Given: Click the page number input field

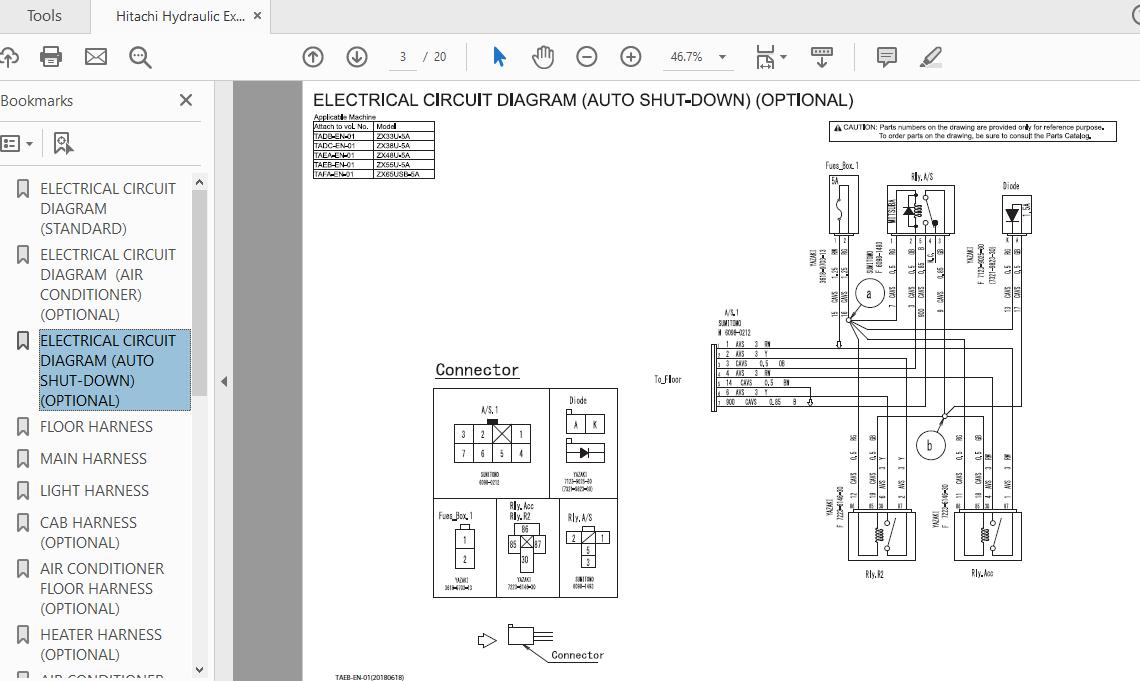Looking at the screenshot, I should coord(403,57).
